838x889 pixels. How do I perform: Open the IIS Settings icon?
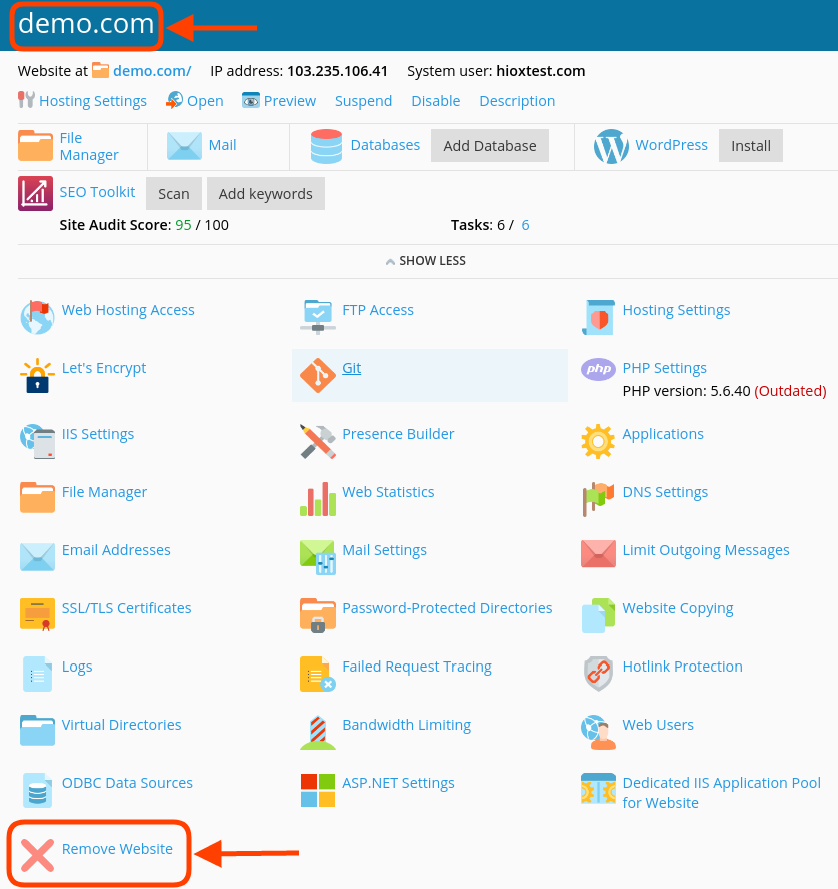(37, 441)
